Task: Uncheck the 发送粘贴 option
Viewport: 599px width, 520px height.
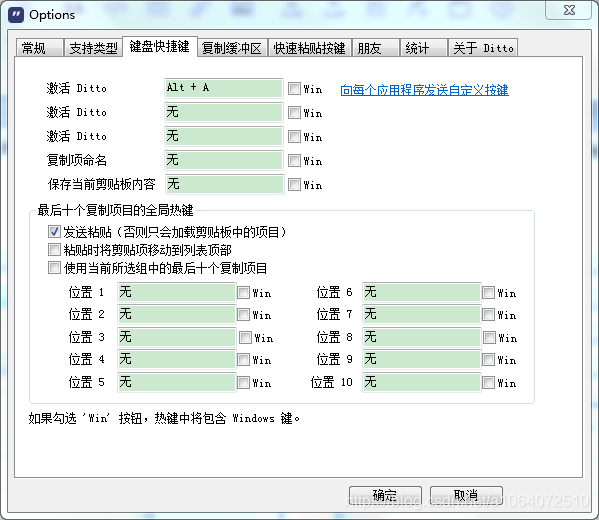Action: click(54, 232)
